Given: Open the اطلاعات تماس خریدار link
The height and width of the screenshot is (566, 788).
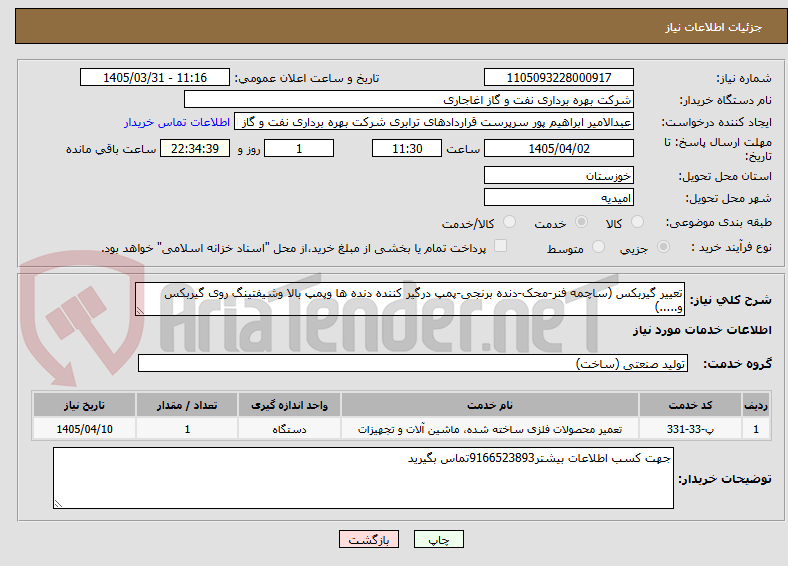Looking at the screenshot, I should [177, 122].
